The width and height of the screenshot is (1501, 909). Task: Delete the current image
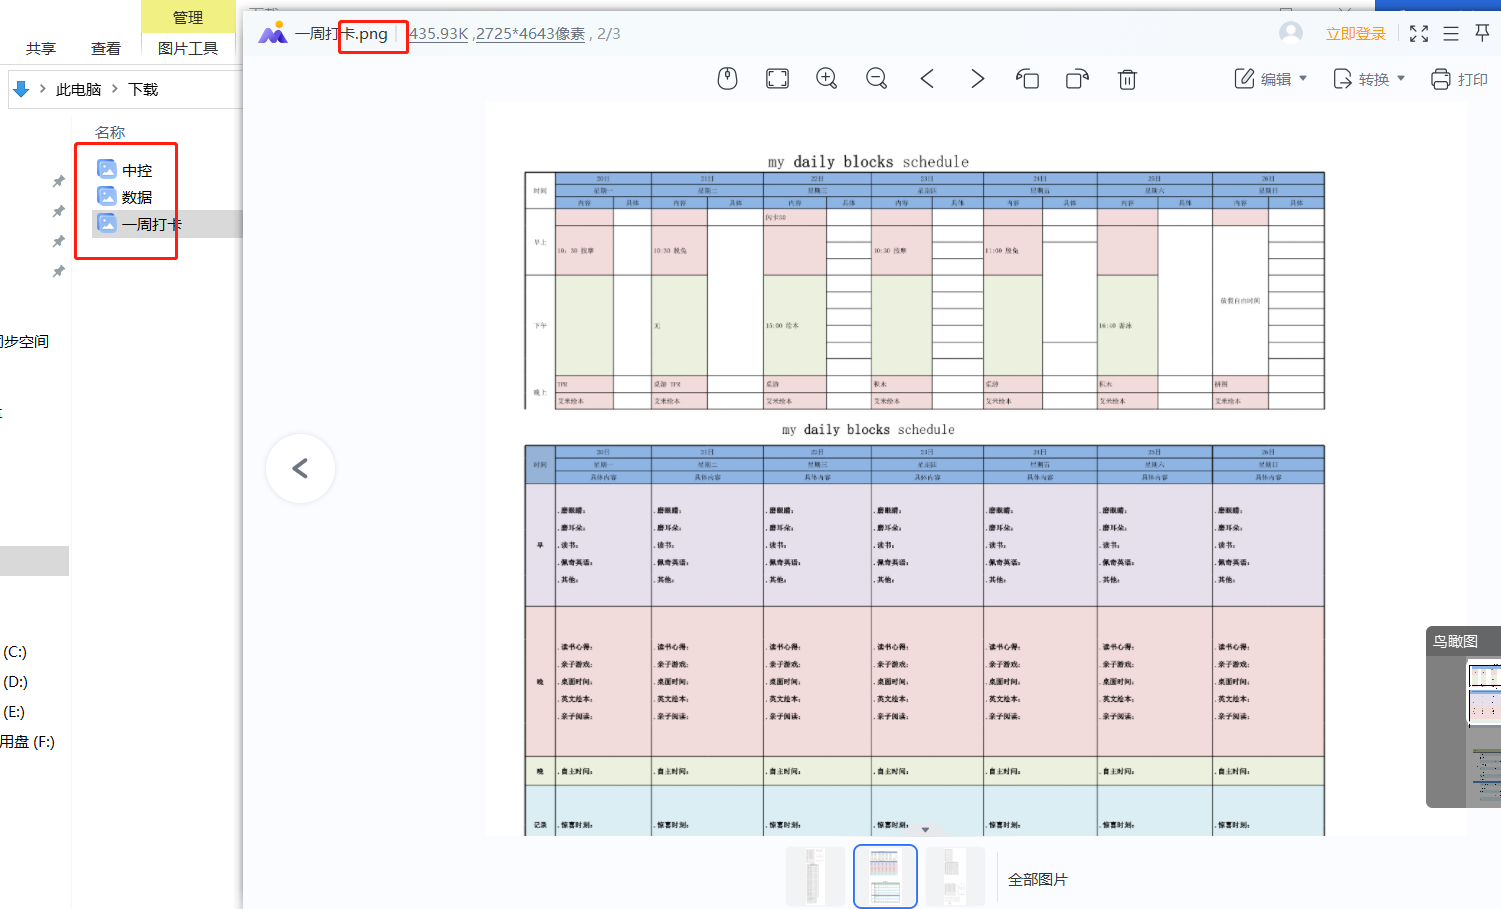pyautogui.click(x=1127, y=78)
